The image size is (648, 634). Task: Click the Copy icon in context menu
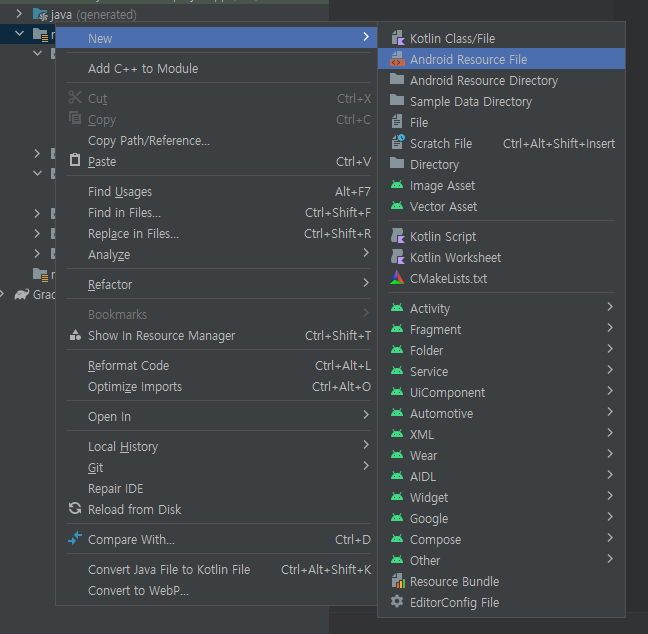coord(75,119)
